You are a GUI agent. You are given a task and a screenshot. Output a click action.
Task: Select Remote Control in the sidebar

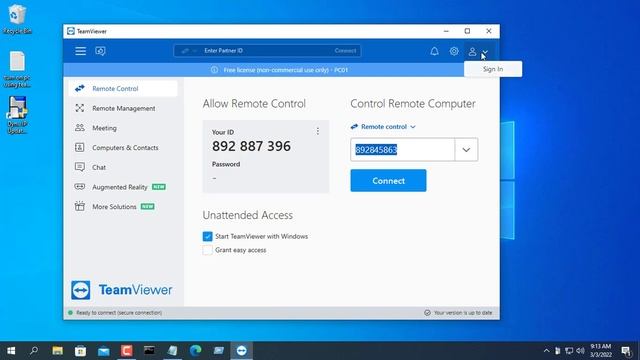pos(123,89)
